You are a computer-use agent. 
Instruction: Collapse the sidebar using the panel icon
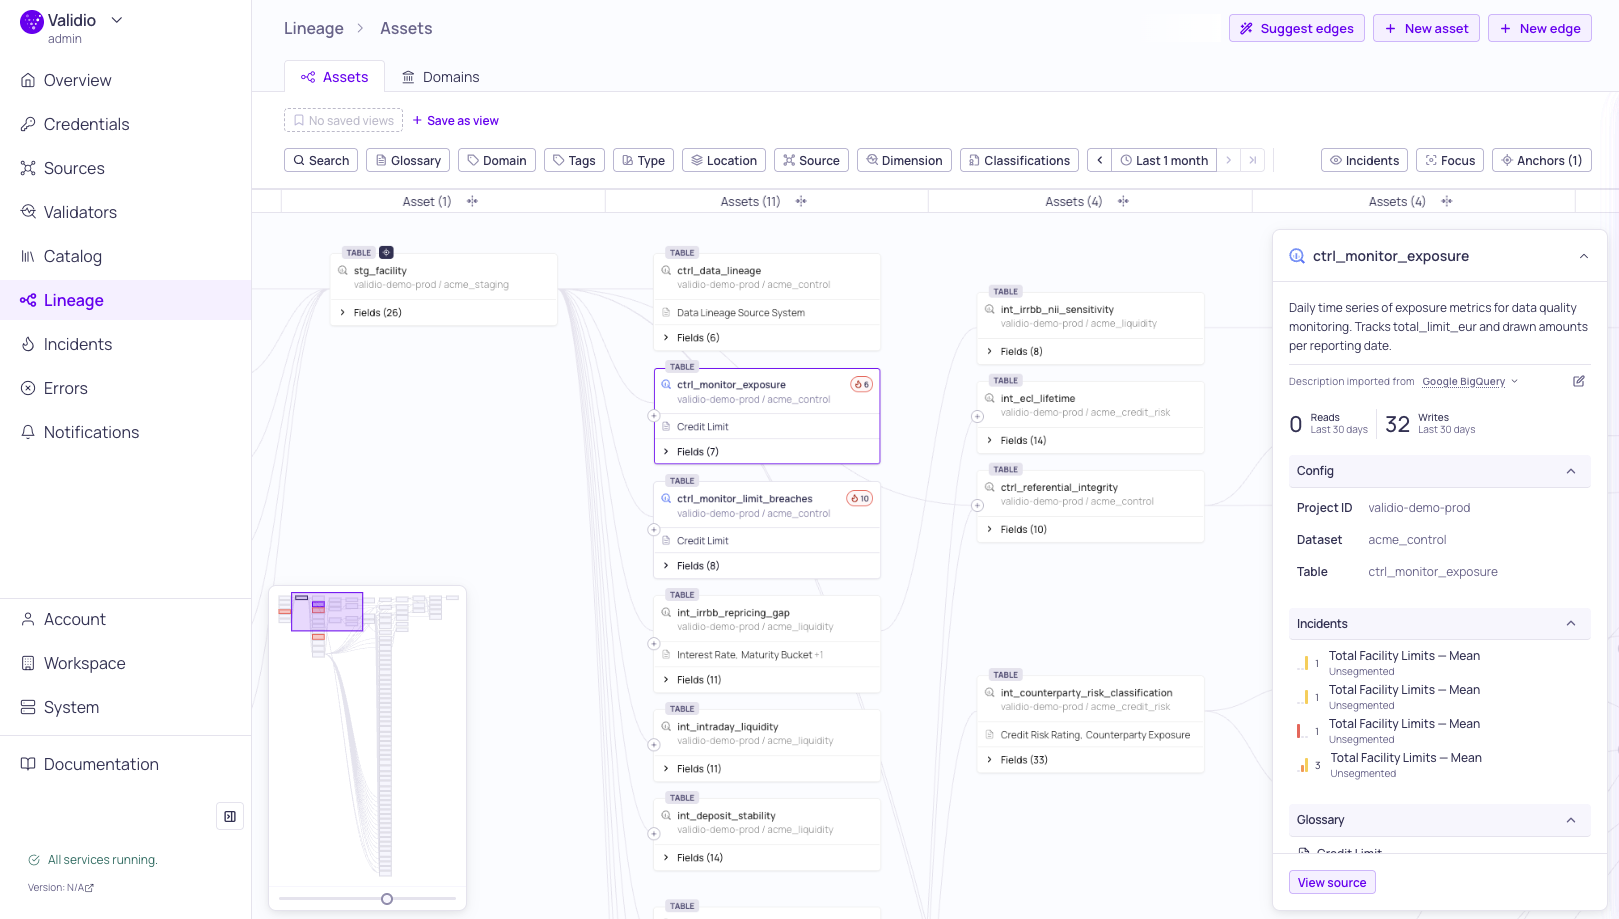coord(230,817)
